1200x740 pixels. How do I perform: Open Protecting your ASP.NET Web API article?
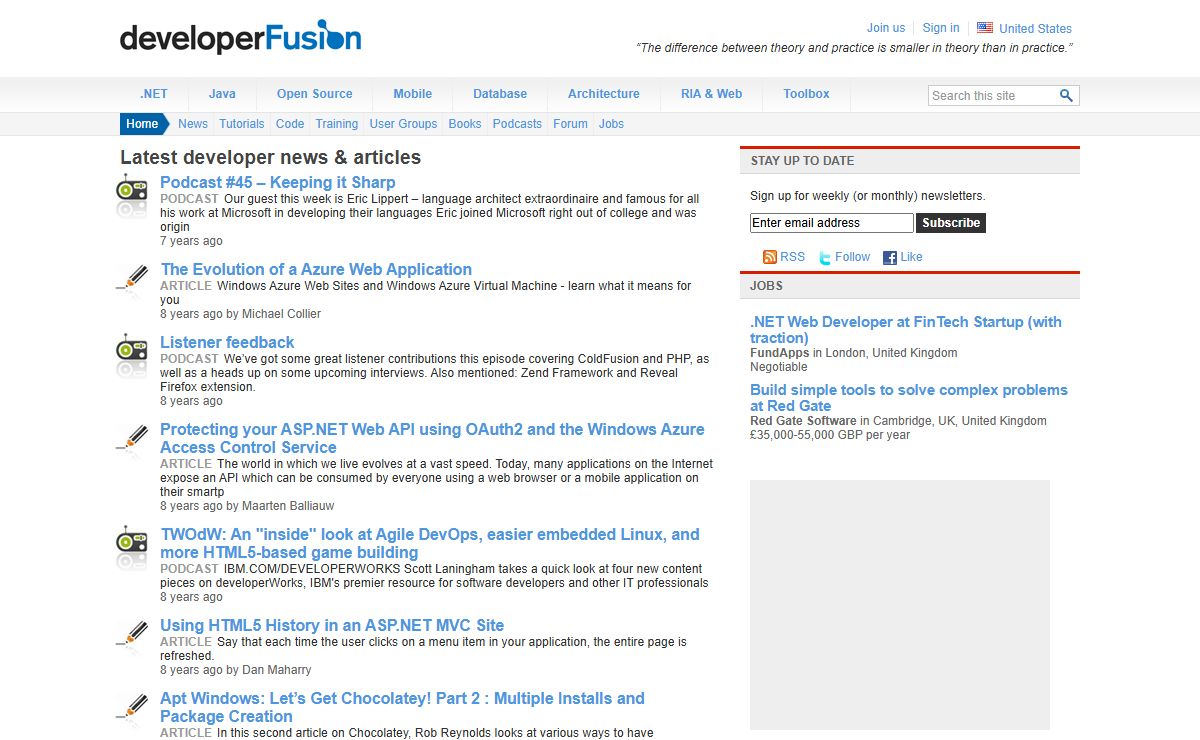[432, 438]
